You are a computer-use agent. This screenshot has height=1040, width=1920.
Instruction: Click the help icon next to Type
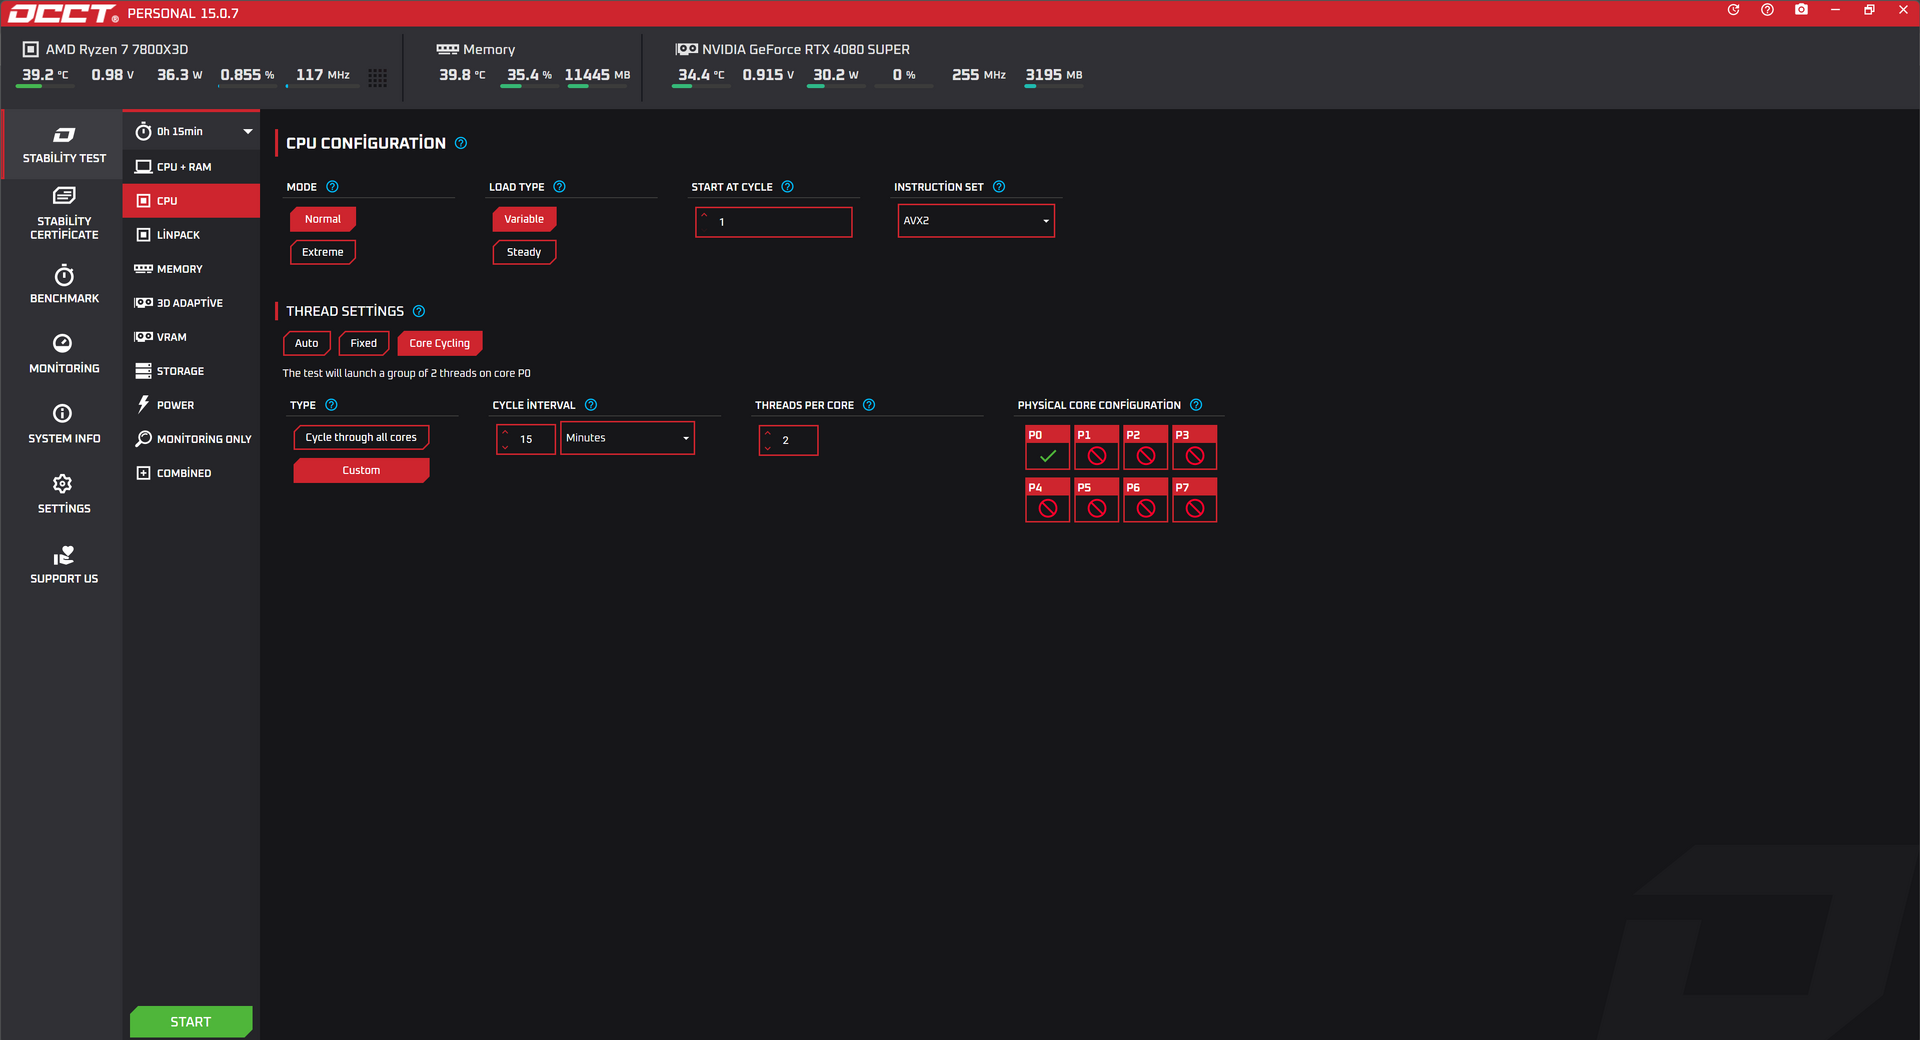coord(331,405)
